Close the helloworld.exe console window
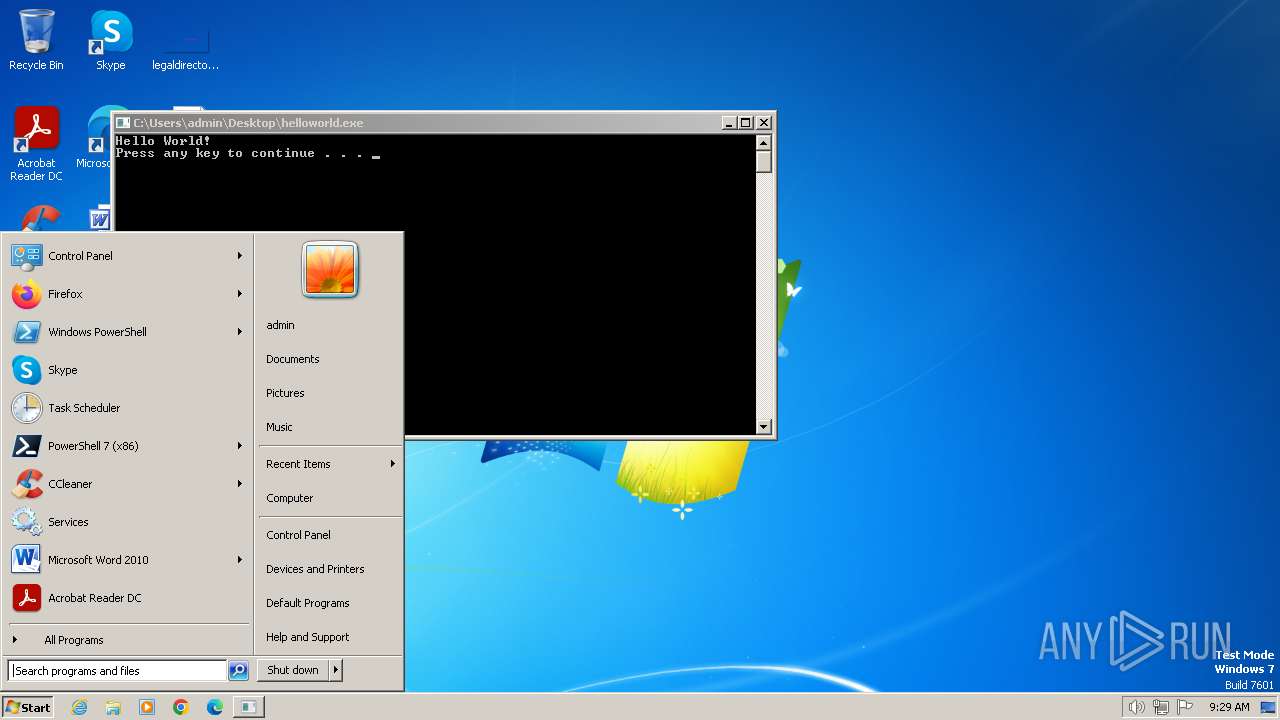The width and height of the screenshot is (1280, 720). pyautogui.click(x=764, y=123)
